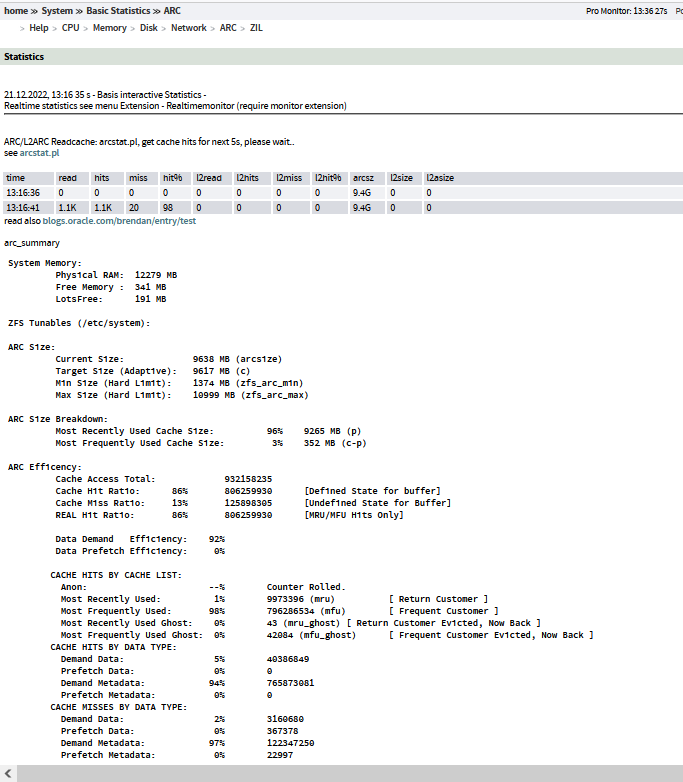Screen dimensions: 683x782
Task: Open Disk statistics page
Action: tap(149, 28)
